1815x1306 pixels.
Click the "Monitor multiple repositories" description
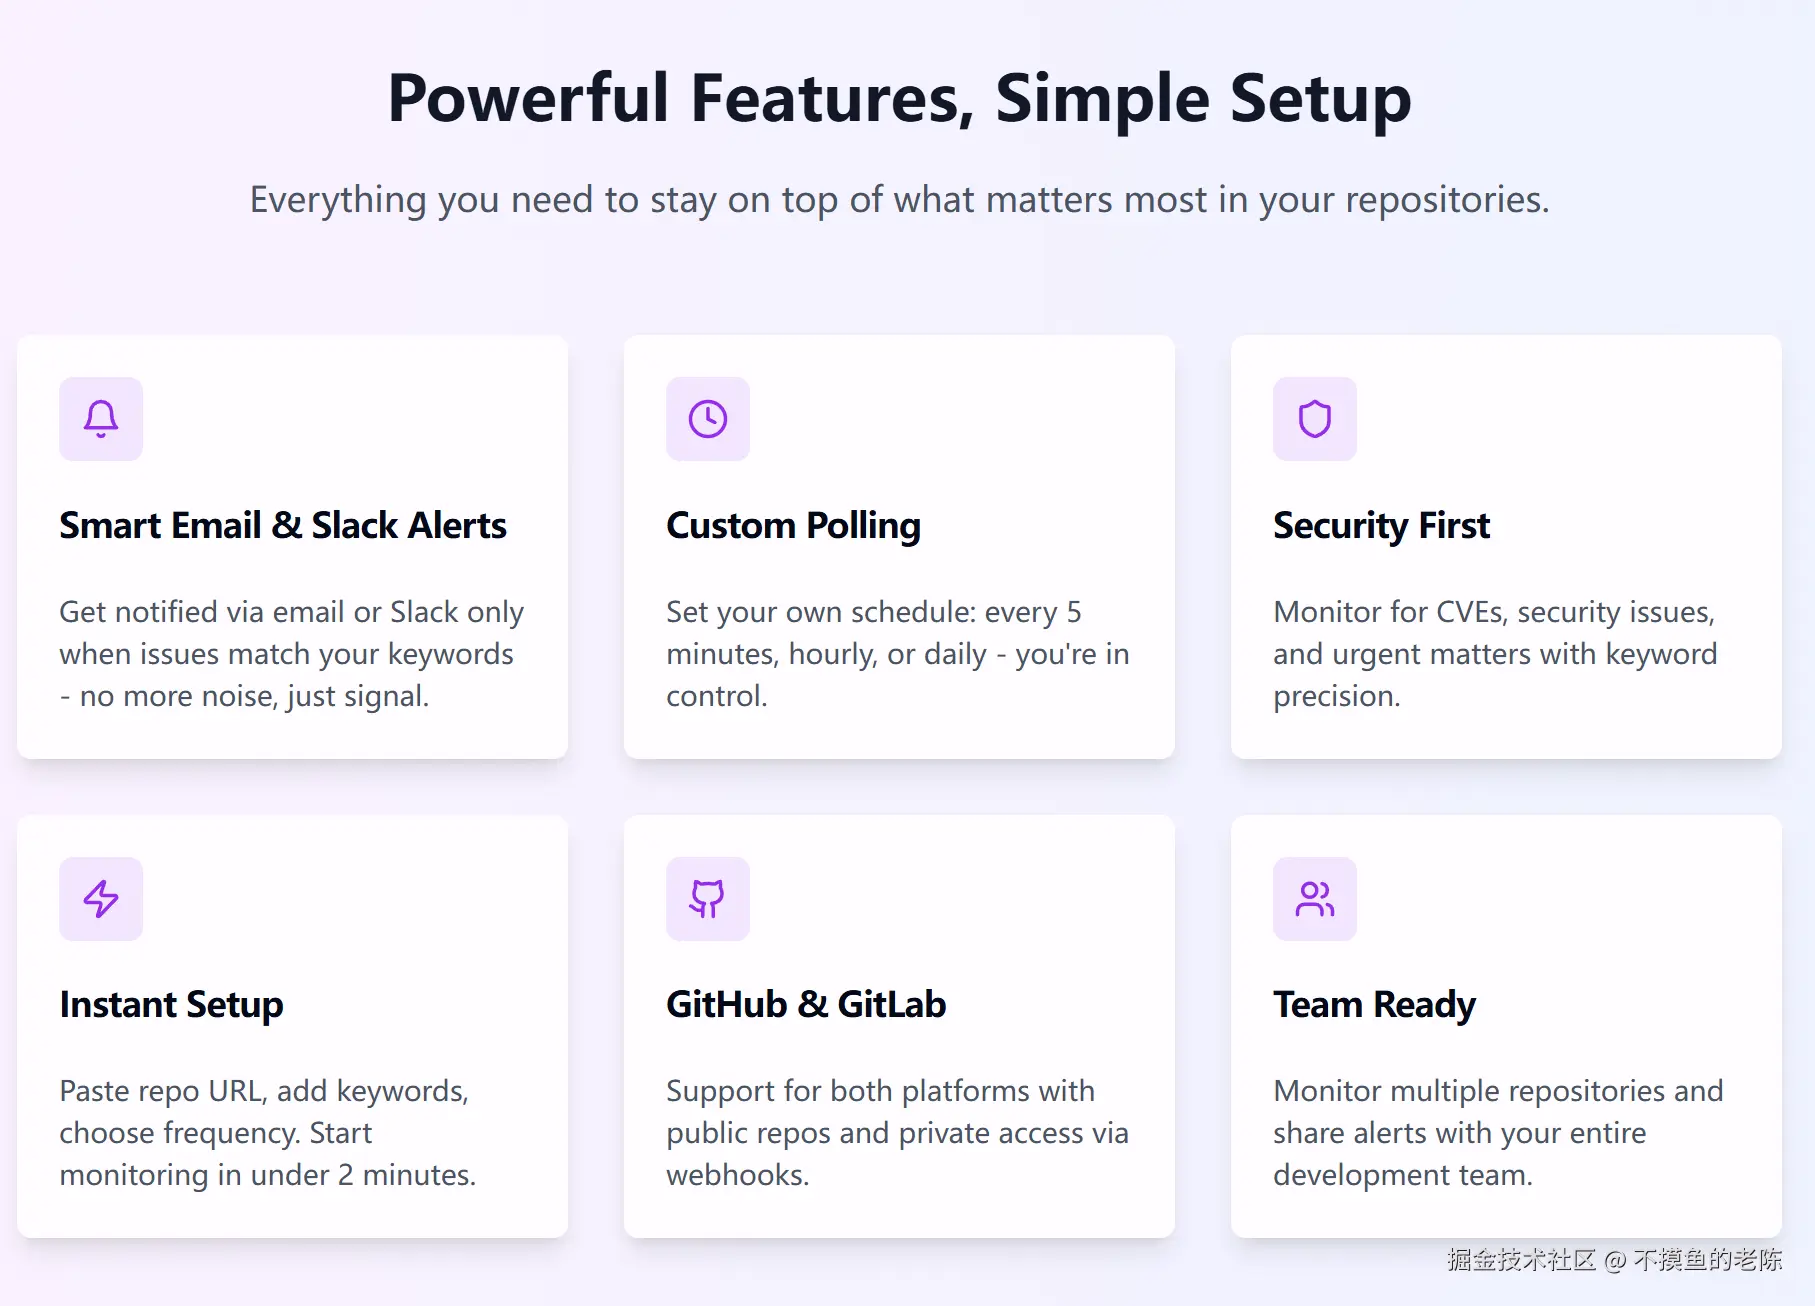click(1498, 1133)
